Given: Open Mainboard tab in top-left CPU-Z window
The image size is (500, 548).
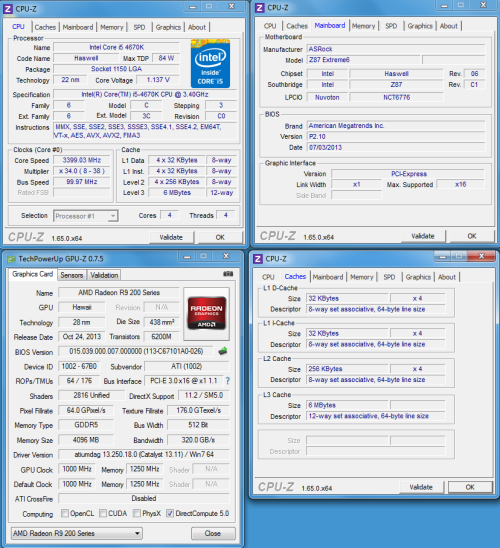Looking at the screenshot, I should tap(78, 27).
